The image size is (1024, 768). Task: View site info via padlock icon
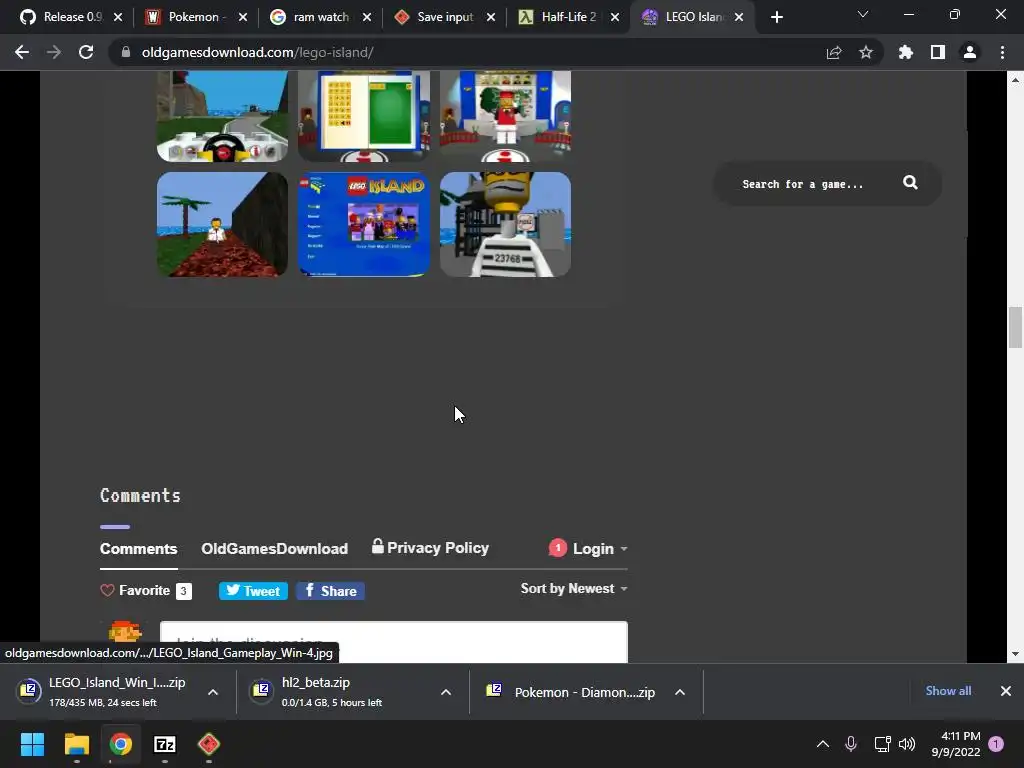(126, 52)
